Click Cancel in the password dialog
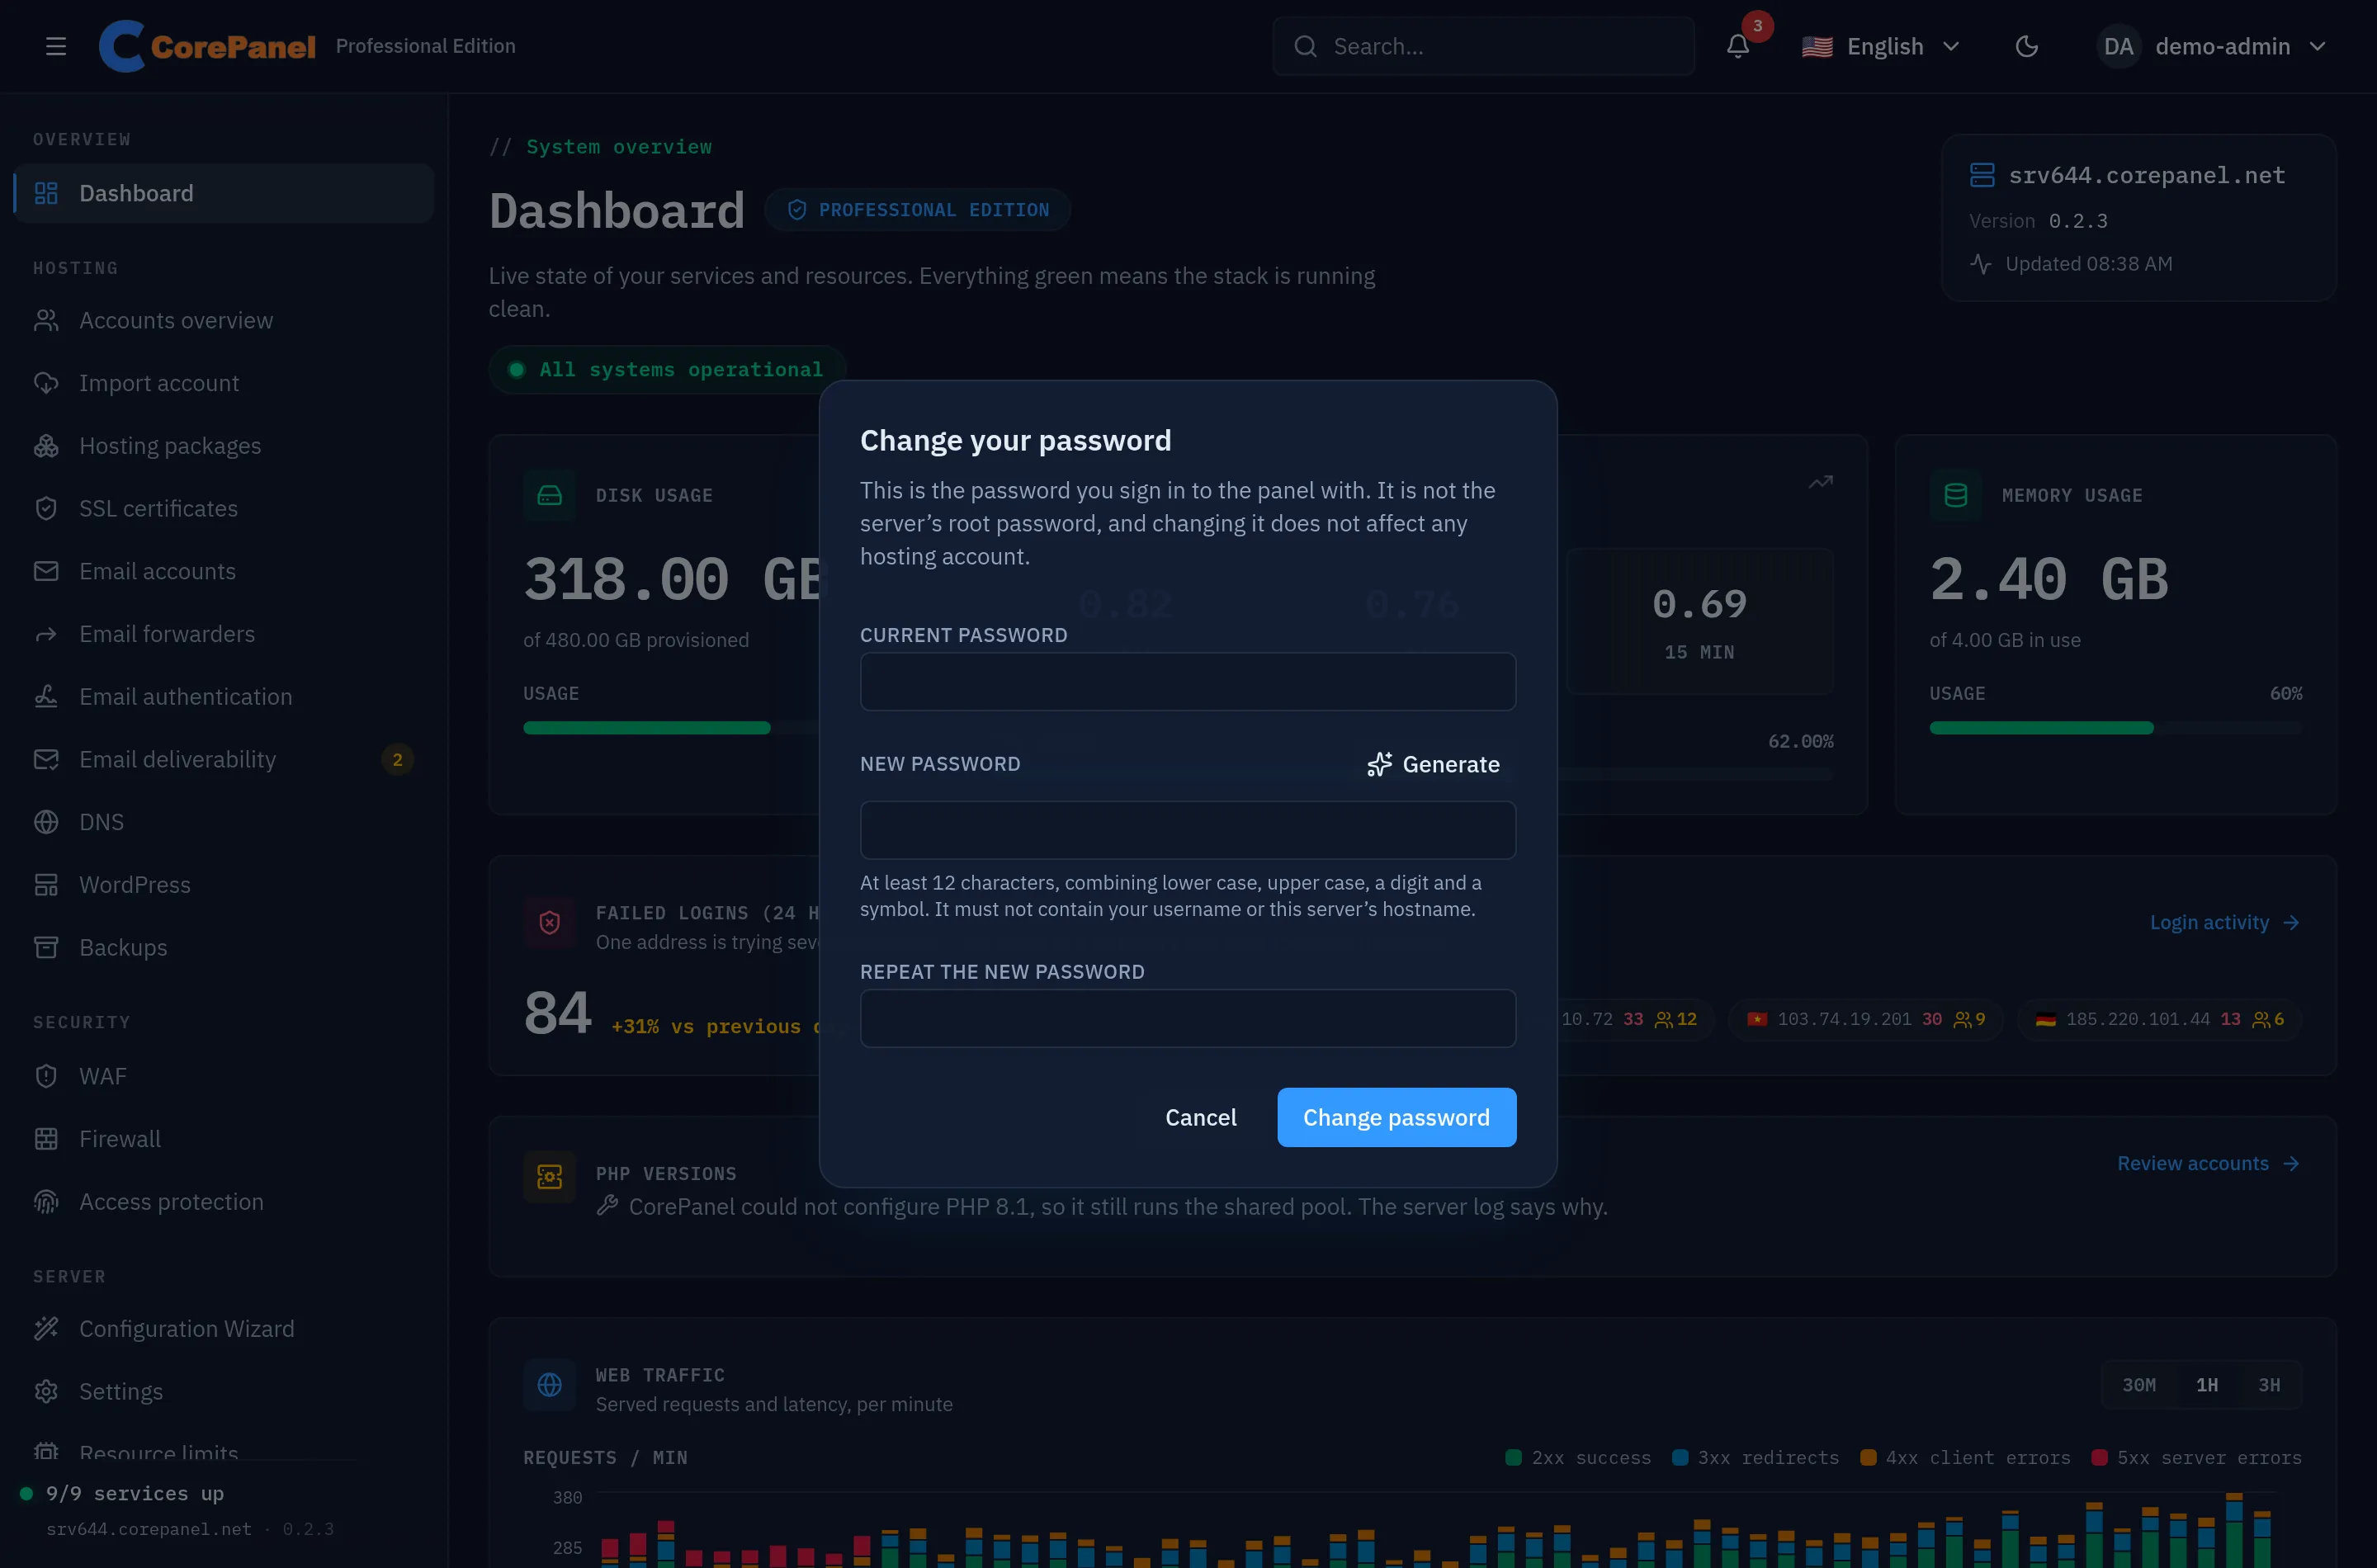 coord(1200,1117)
